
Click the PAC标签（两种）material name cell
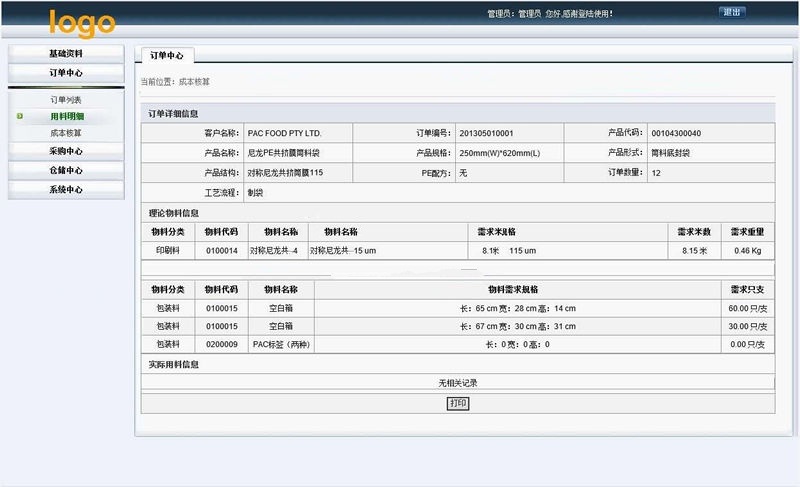pyautogui.click(x=281, y=344)
